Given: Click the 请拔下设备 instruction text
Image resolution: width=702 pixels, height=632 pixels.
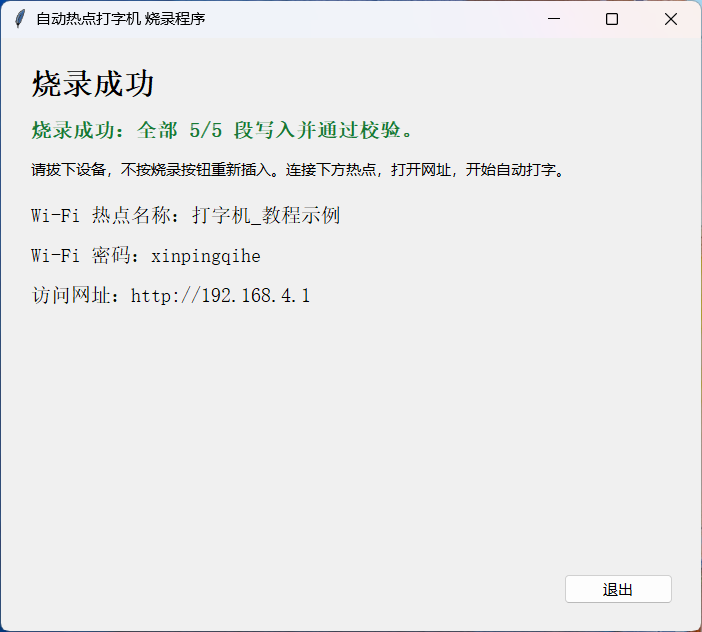Looking at the screenshot, I should click(68, 170).
